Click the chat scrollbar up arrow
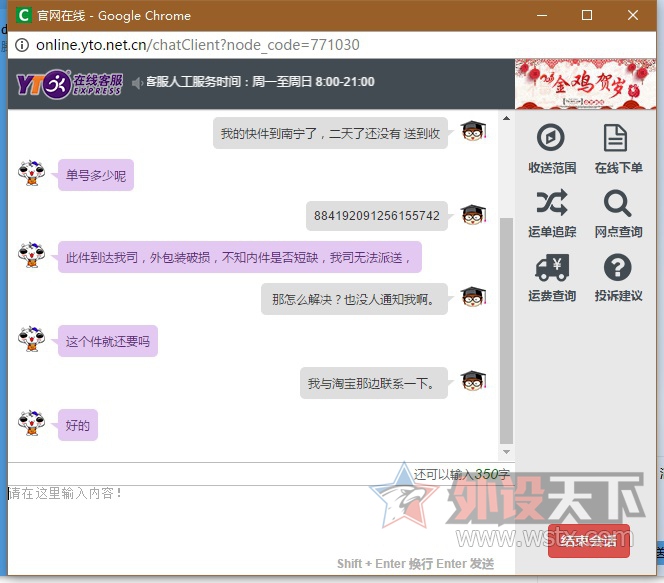 (505, 120)
